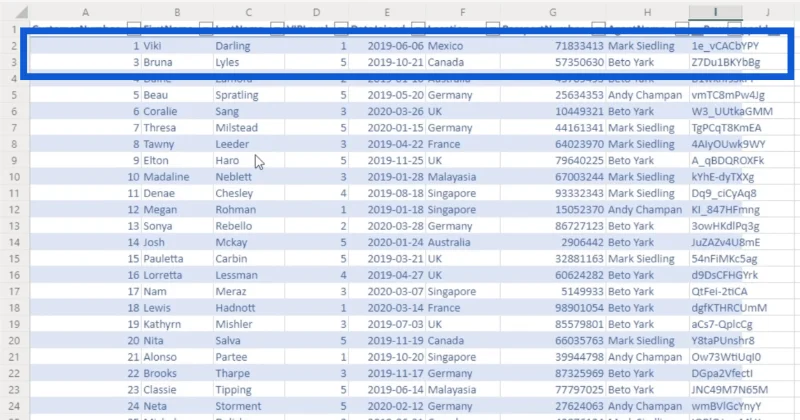Select row 14 header
The width and height of the screenshot is (800, 420).
tap(14, 242)
